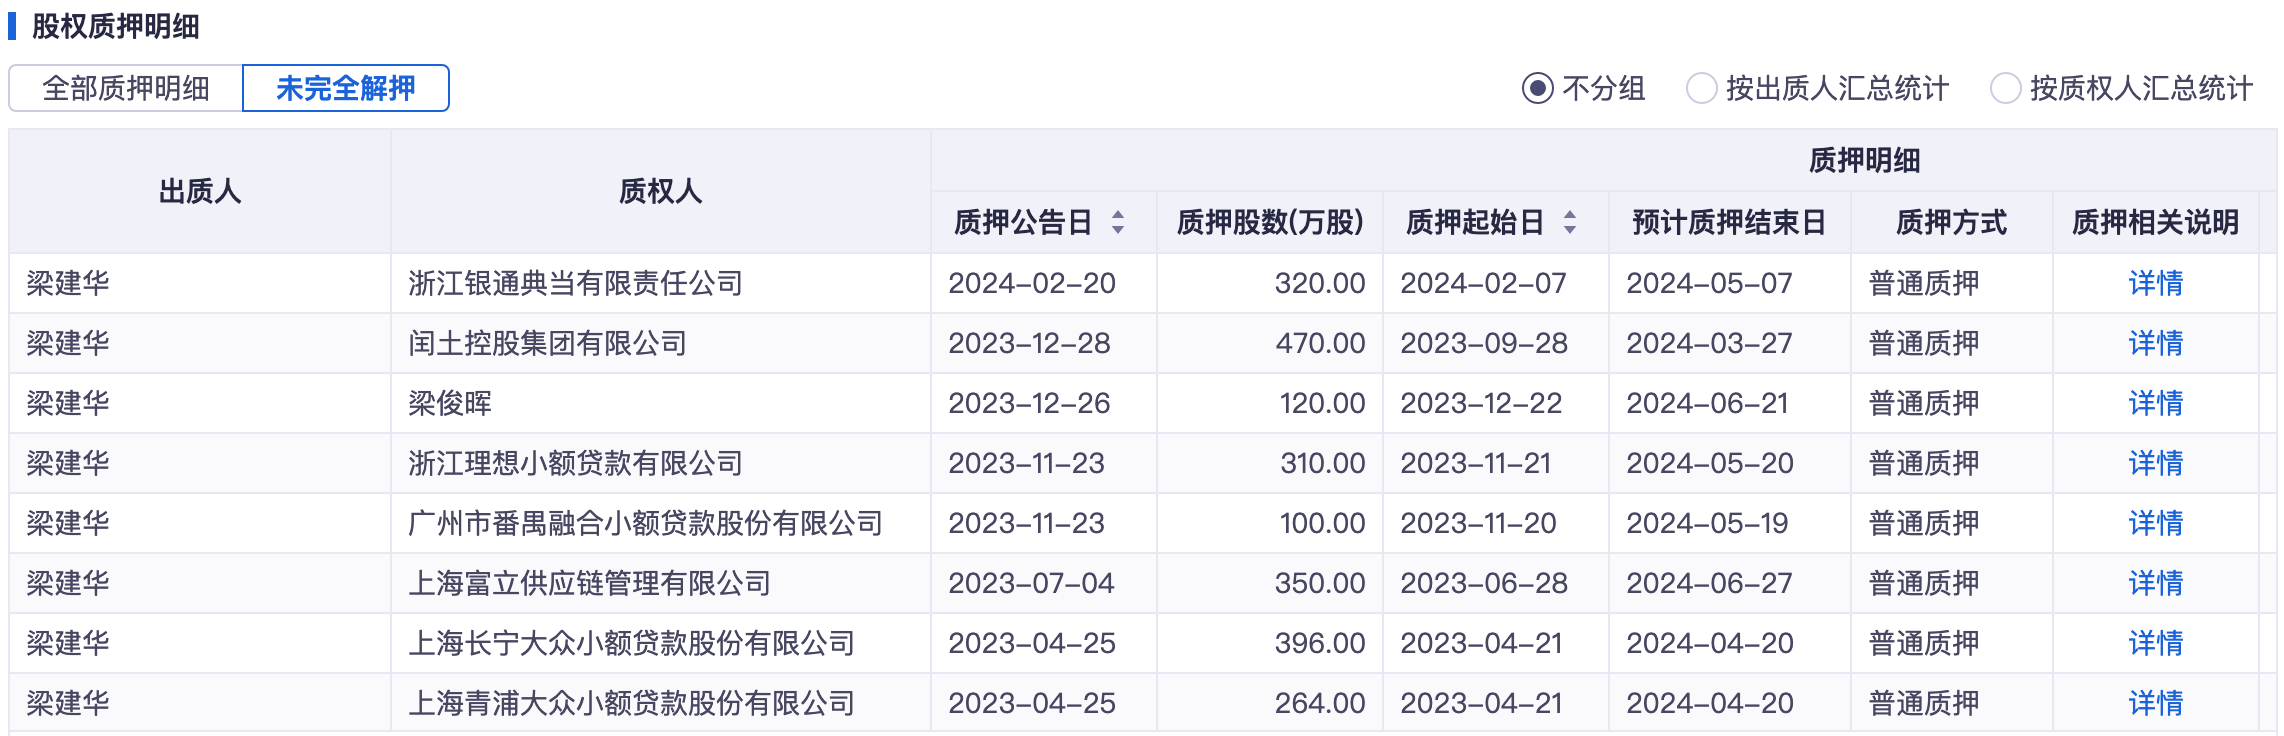The width and height of the screenshot is (2284, 736).
Task: View 详情 for 广州市番禺融合小额贷款 row
Action: [2155, 523]
